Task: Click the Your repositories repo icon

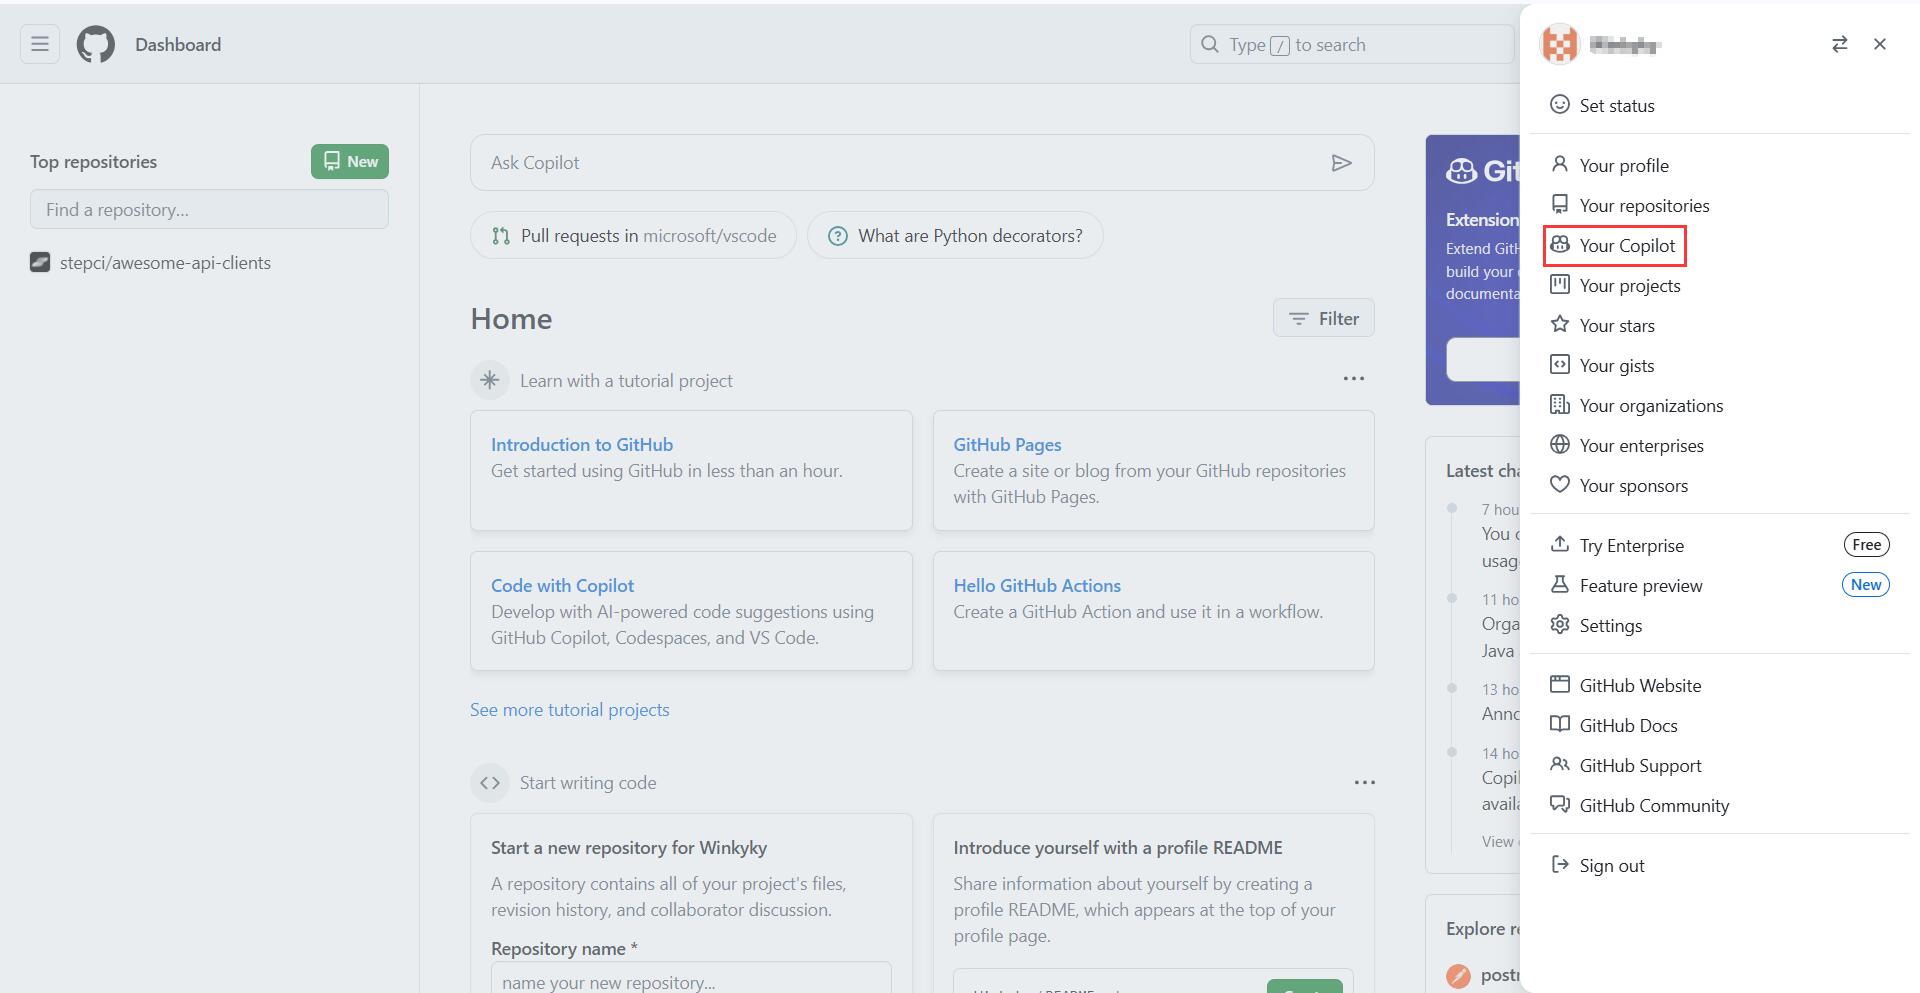Action: (1560, 204)
